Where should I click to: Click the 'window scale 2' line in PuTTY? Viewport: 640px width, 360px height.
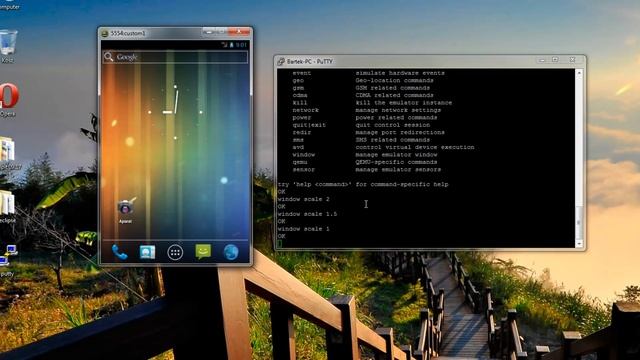pyautogui.click(x=304, y=199)
